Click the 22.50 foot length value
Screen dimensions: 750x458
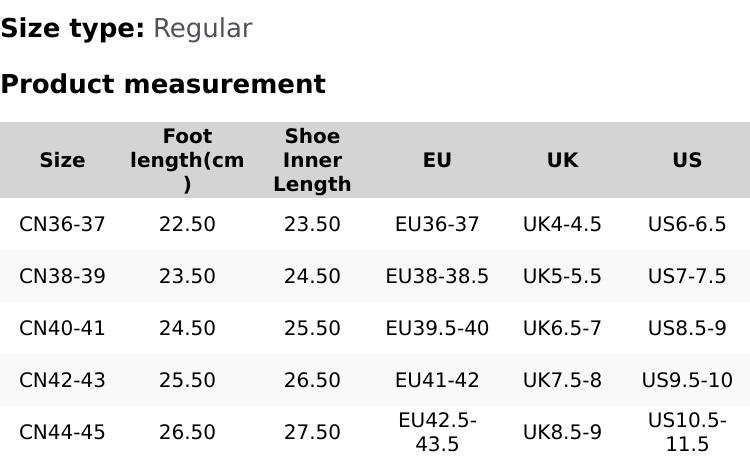(x=187, y=224)
